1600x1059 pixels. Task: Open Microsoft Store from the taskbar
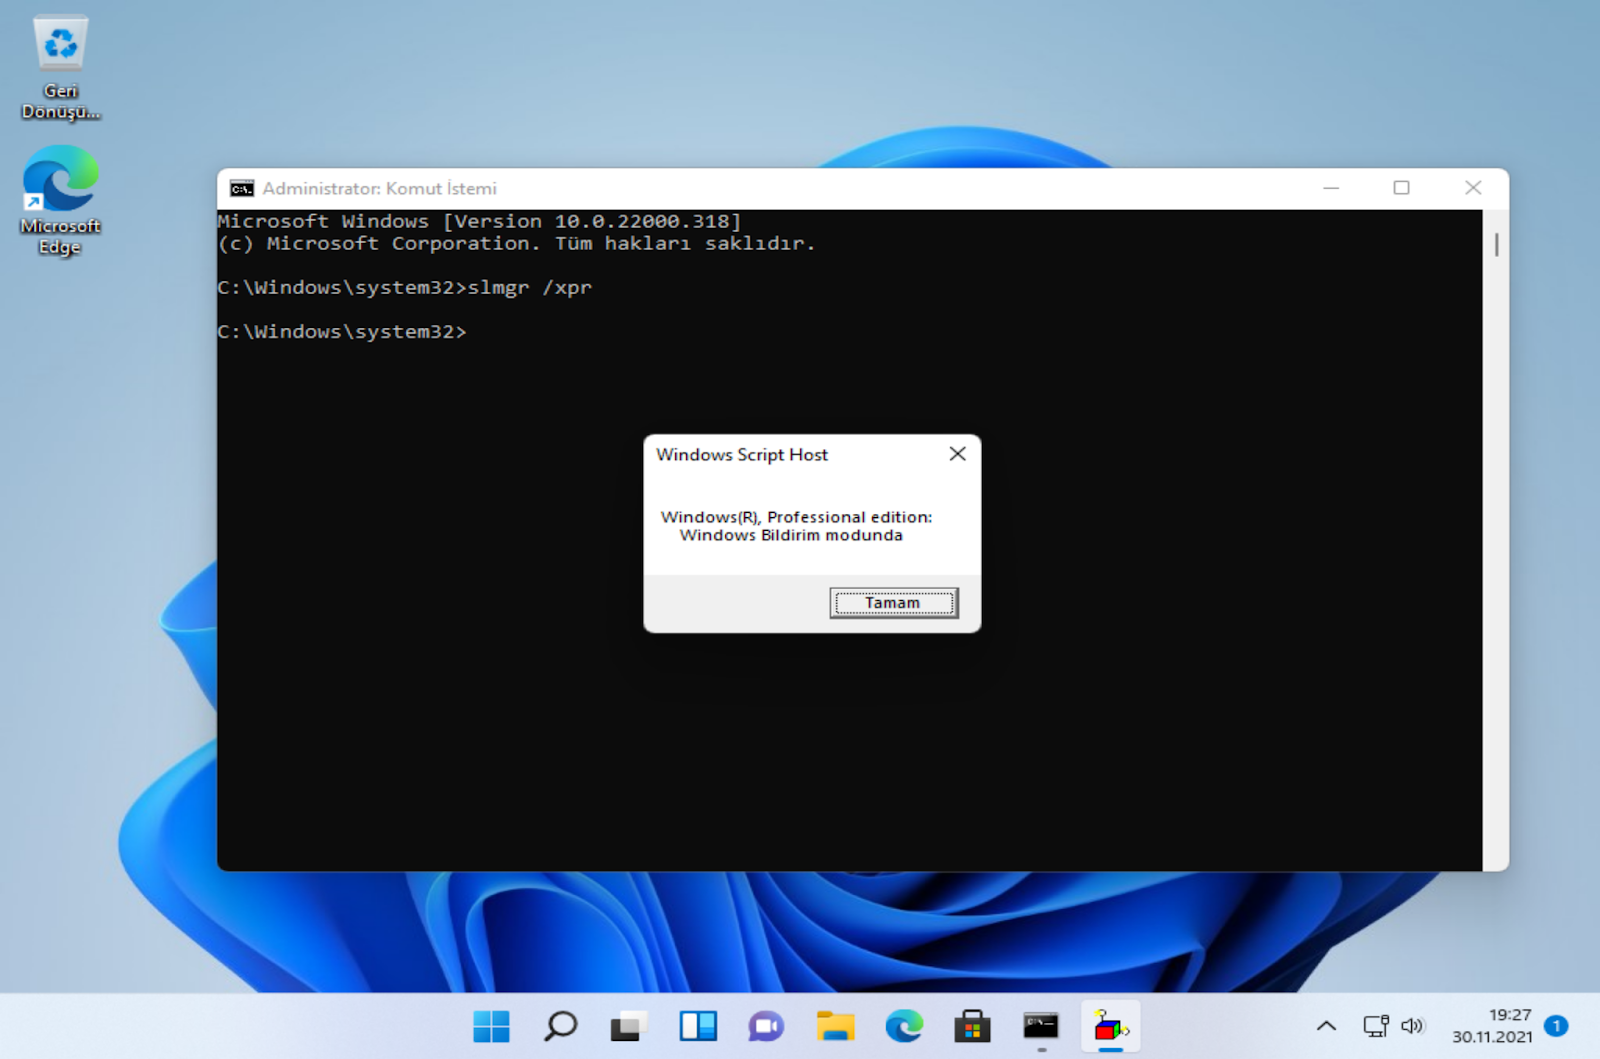pos(972,1026)
